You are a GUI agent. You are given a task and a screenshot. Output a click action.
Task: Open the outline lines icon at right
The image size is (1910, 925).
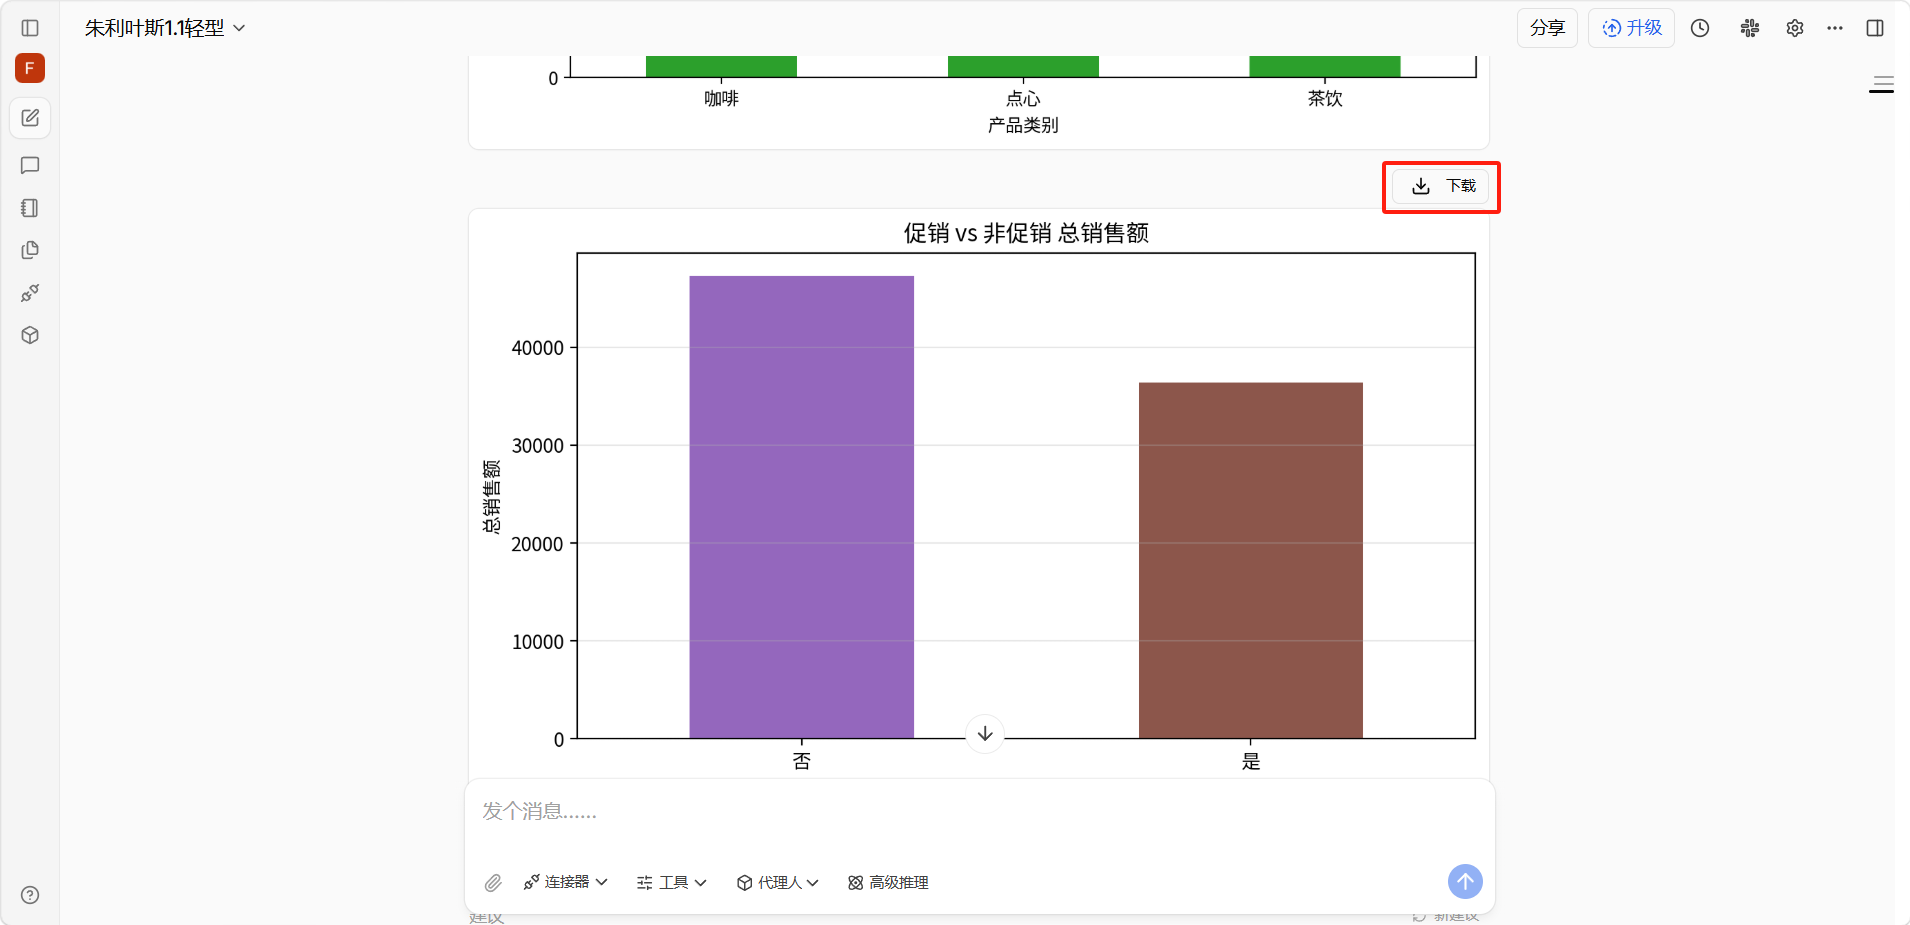[x=1882, y=85]
